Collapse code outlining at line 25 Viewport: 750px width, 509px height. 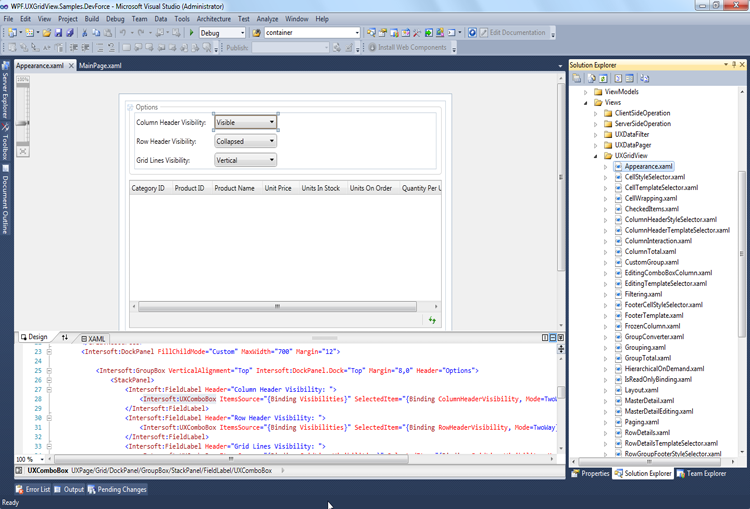[x=49, y=371]
